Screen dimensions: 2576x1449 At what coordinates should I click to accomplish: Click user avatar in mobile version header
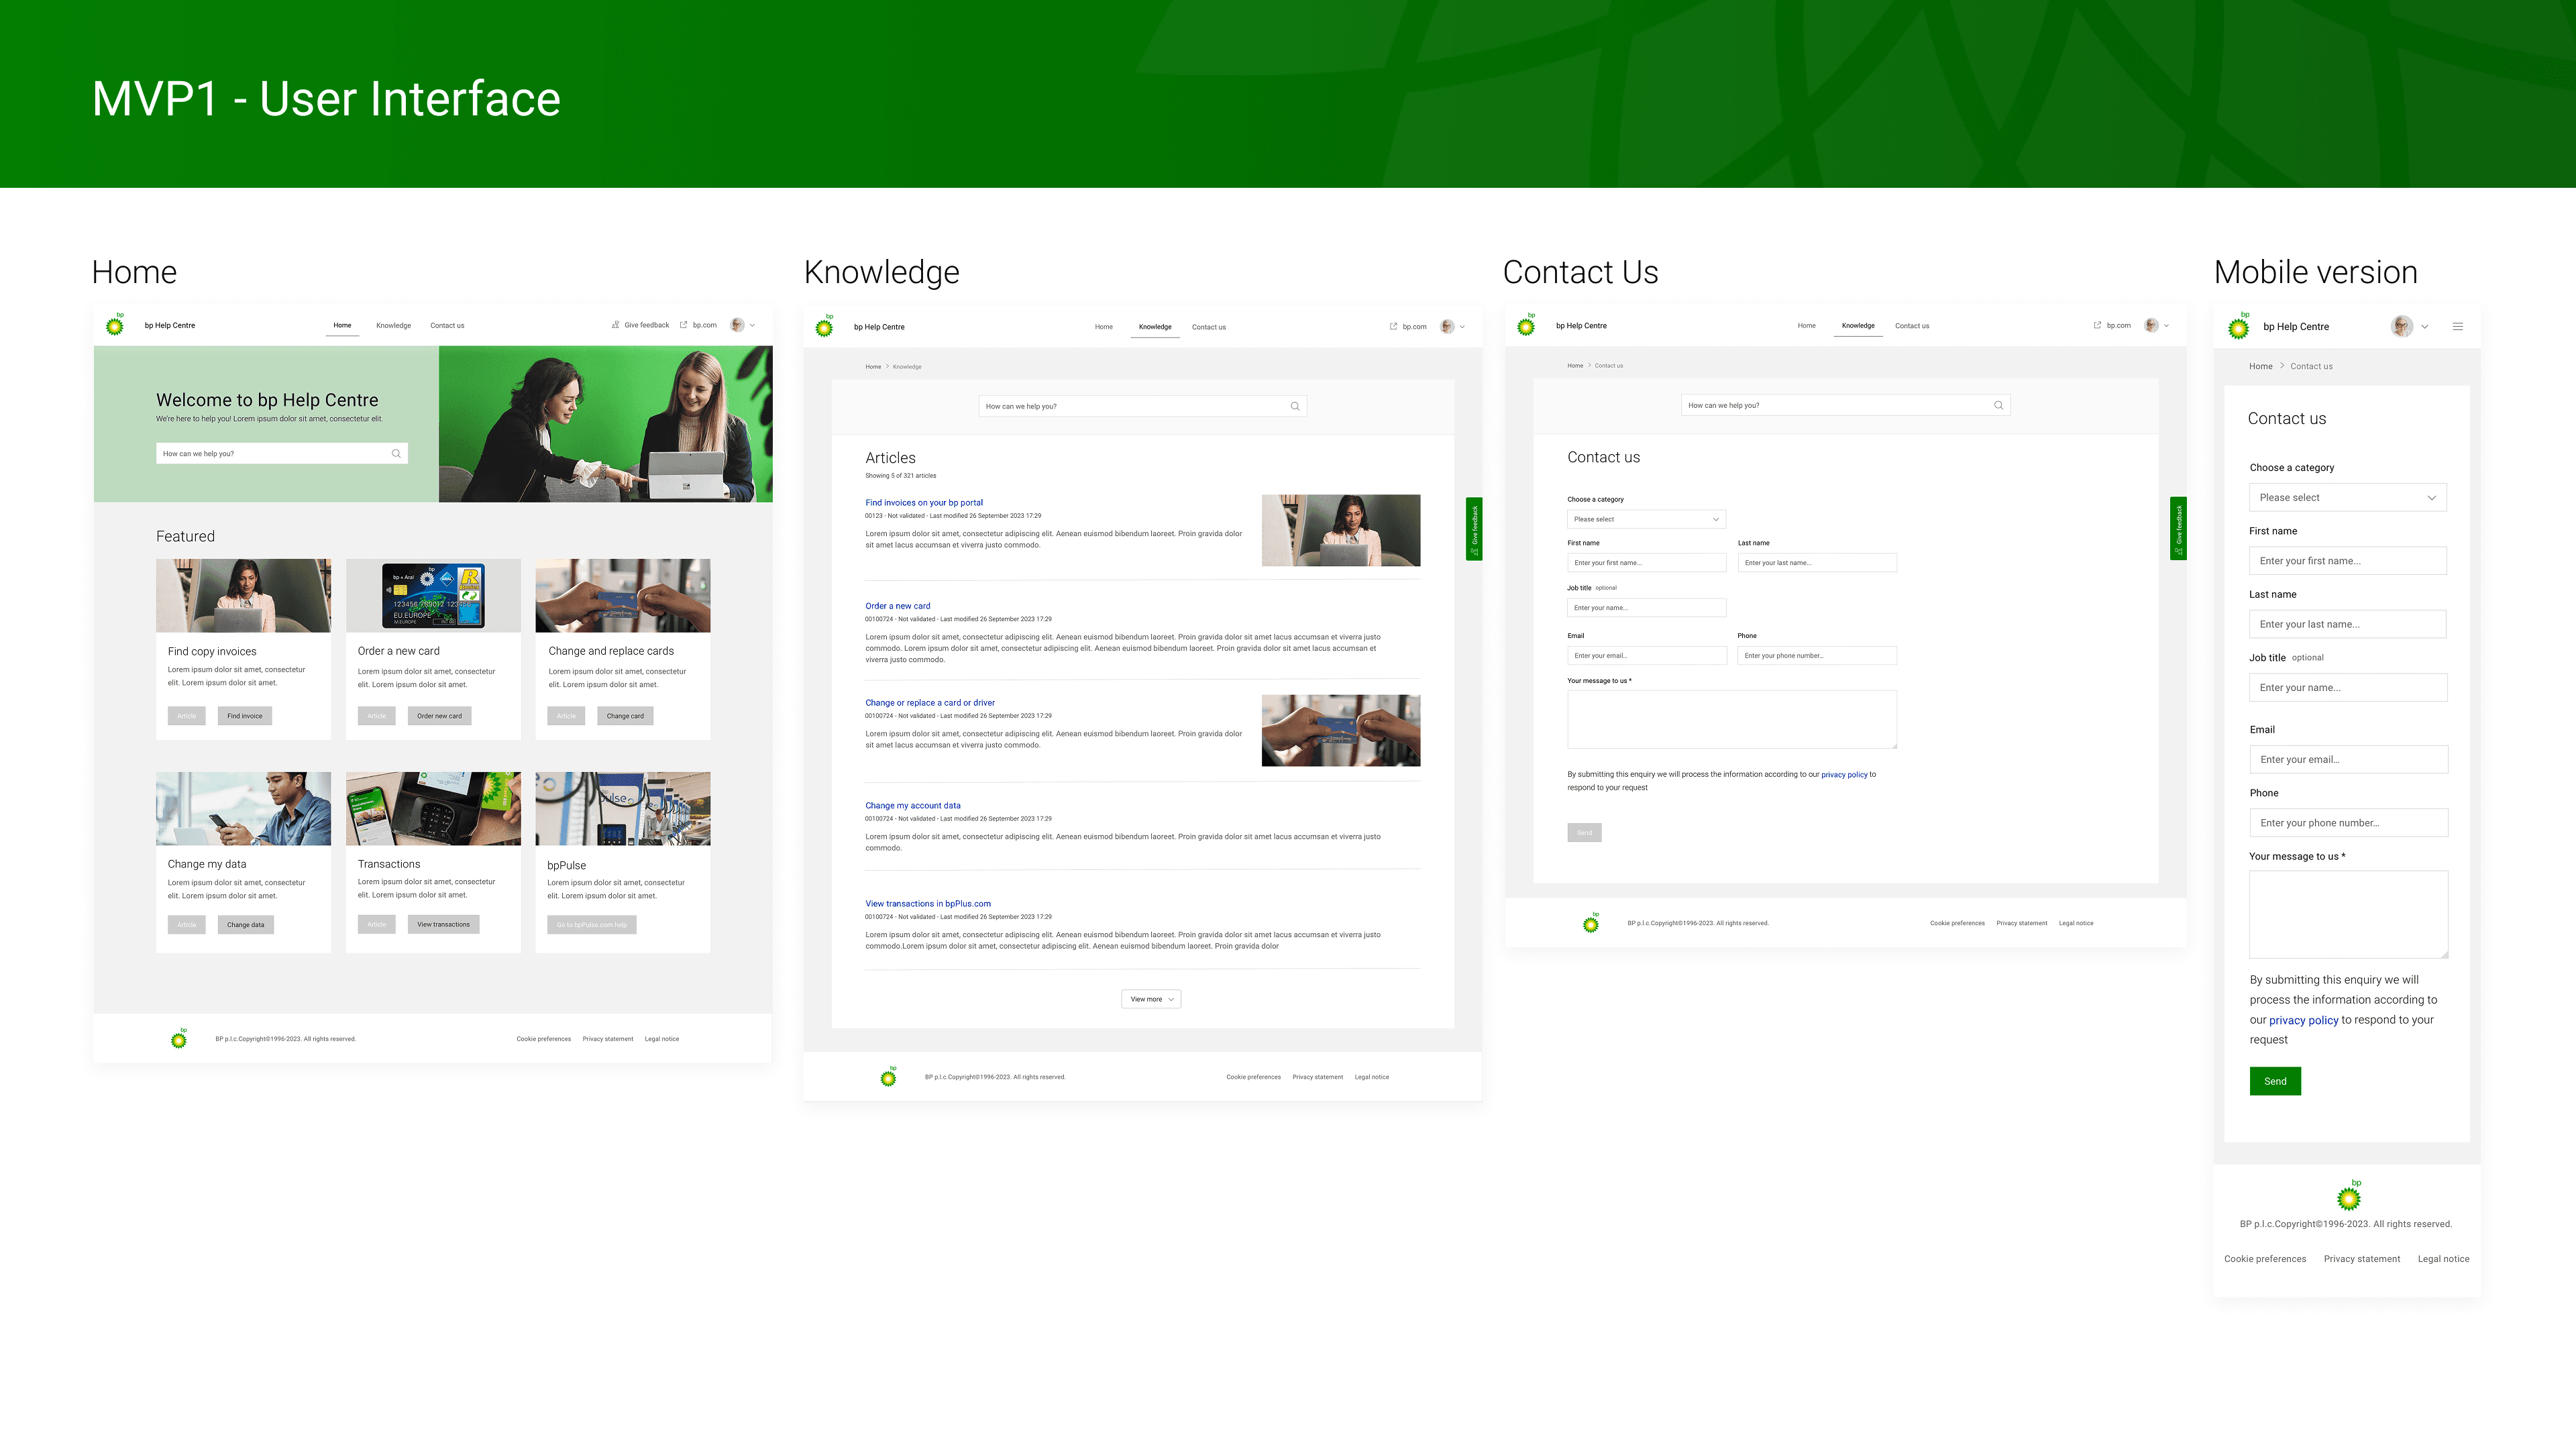click(x=2401, y=327)
